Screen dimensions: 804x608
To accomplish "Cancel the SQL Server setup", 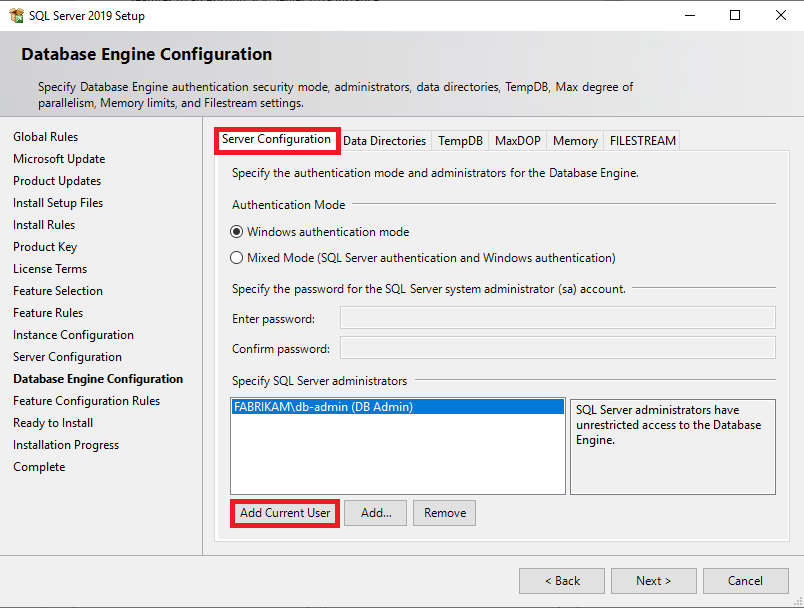I will pyautogui.click(x=746, y=581).
